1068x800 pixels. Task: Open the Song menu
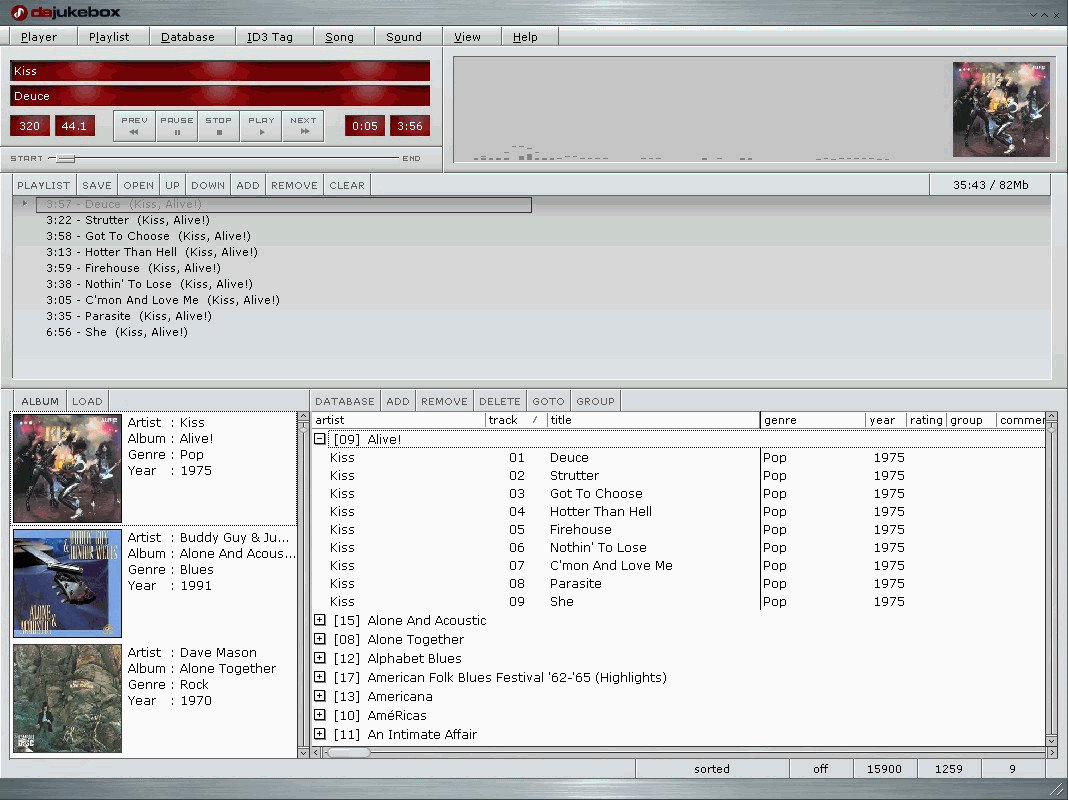pos(339,37)
